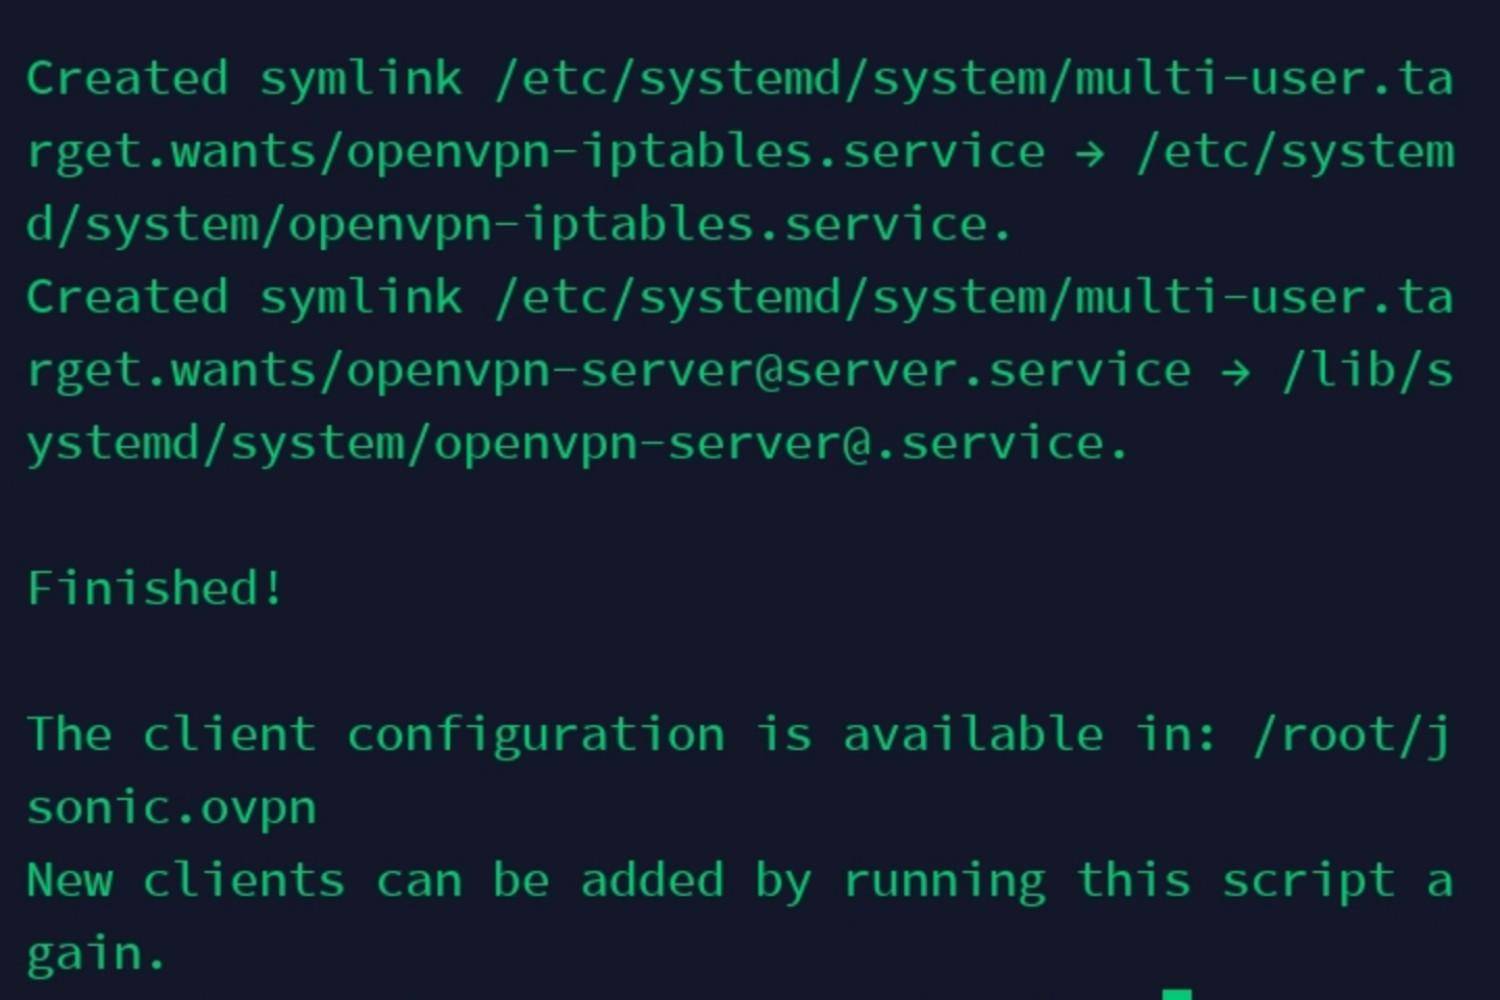Image resolution: width=1500 pixels, height=1000 pixels.
Task: Click the word "script"
Action: pos(1308,881)
